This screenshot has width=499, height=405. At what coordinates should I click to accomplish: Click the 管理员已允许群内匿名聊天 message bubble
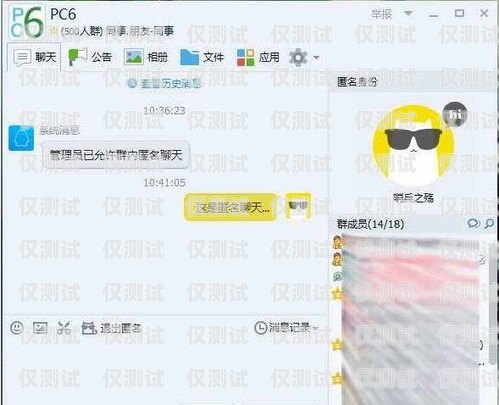click(x=116, y=155)
